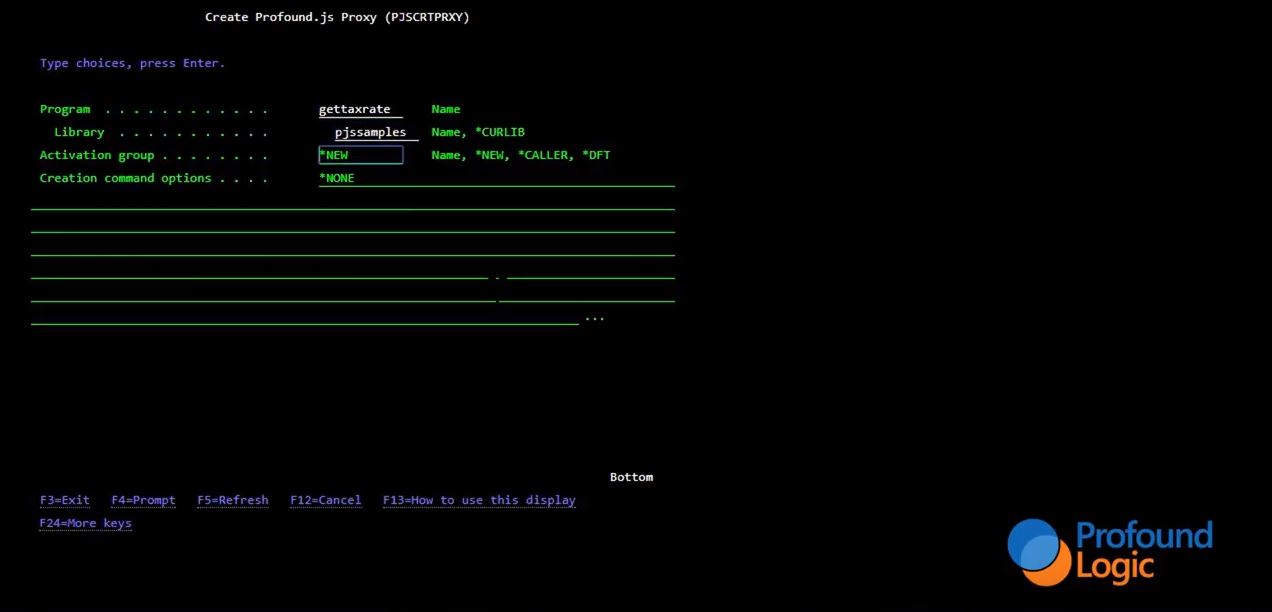Click F13=How to use this display
Viewport: 1272px width, 612px height.
479,500
